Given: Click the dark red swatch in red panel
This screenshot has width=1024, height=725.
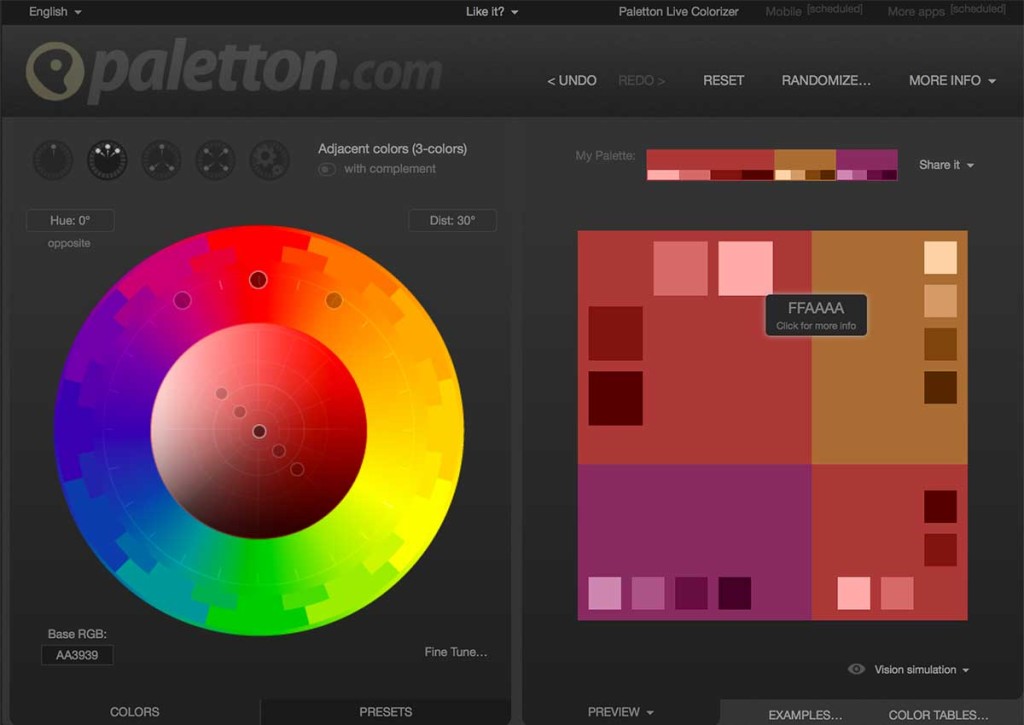Looking at the screenshot, I should point(615,333).
